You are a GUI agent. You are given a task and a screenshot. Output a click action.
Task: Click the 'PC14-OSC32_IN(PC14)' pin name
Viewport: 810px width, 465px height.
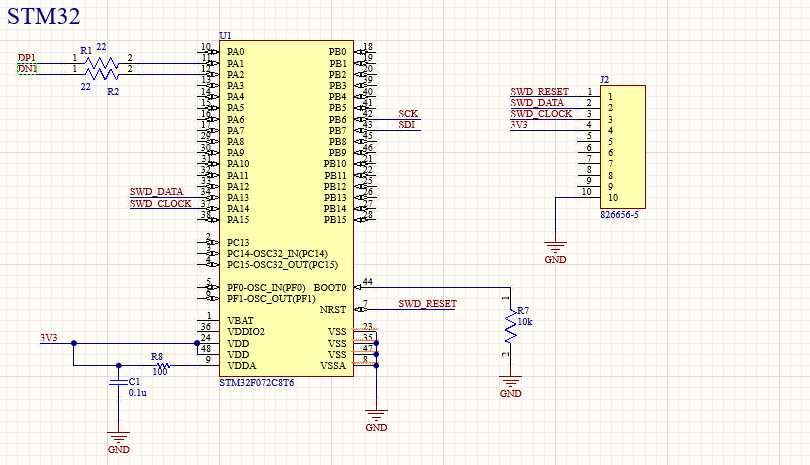pyautogui.click(x=277, y=254)
